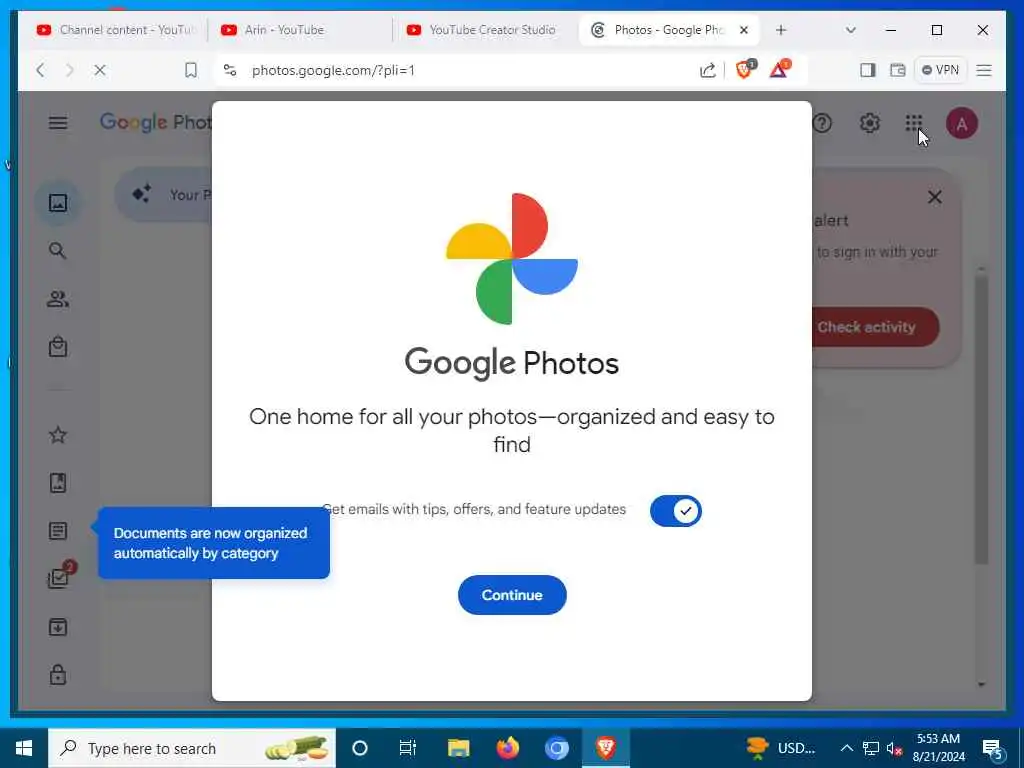Open the Windows Start menu
Screen dimensions: 1024x768
[x=24, y=748]
